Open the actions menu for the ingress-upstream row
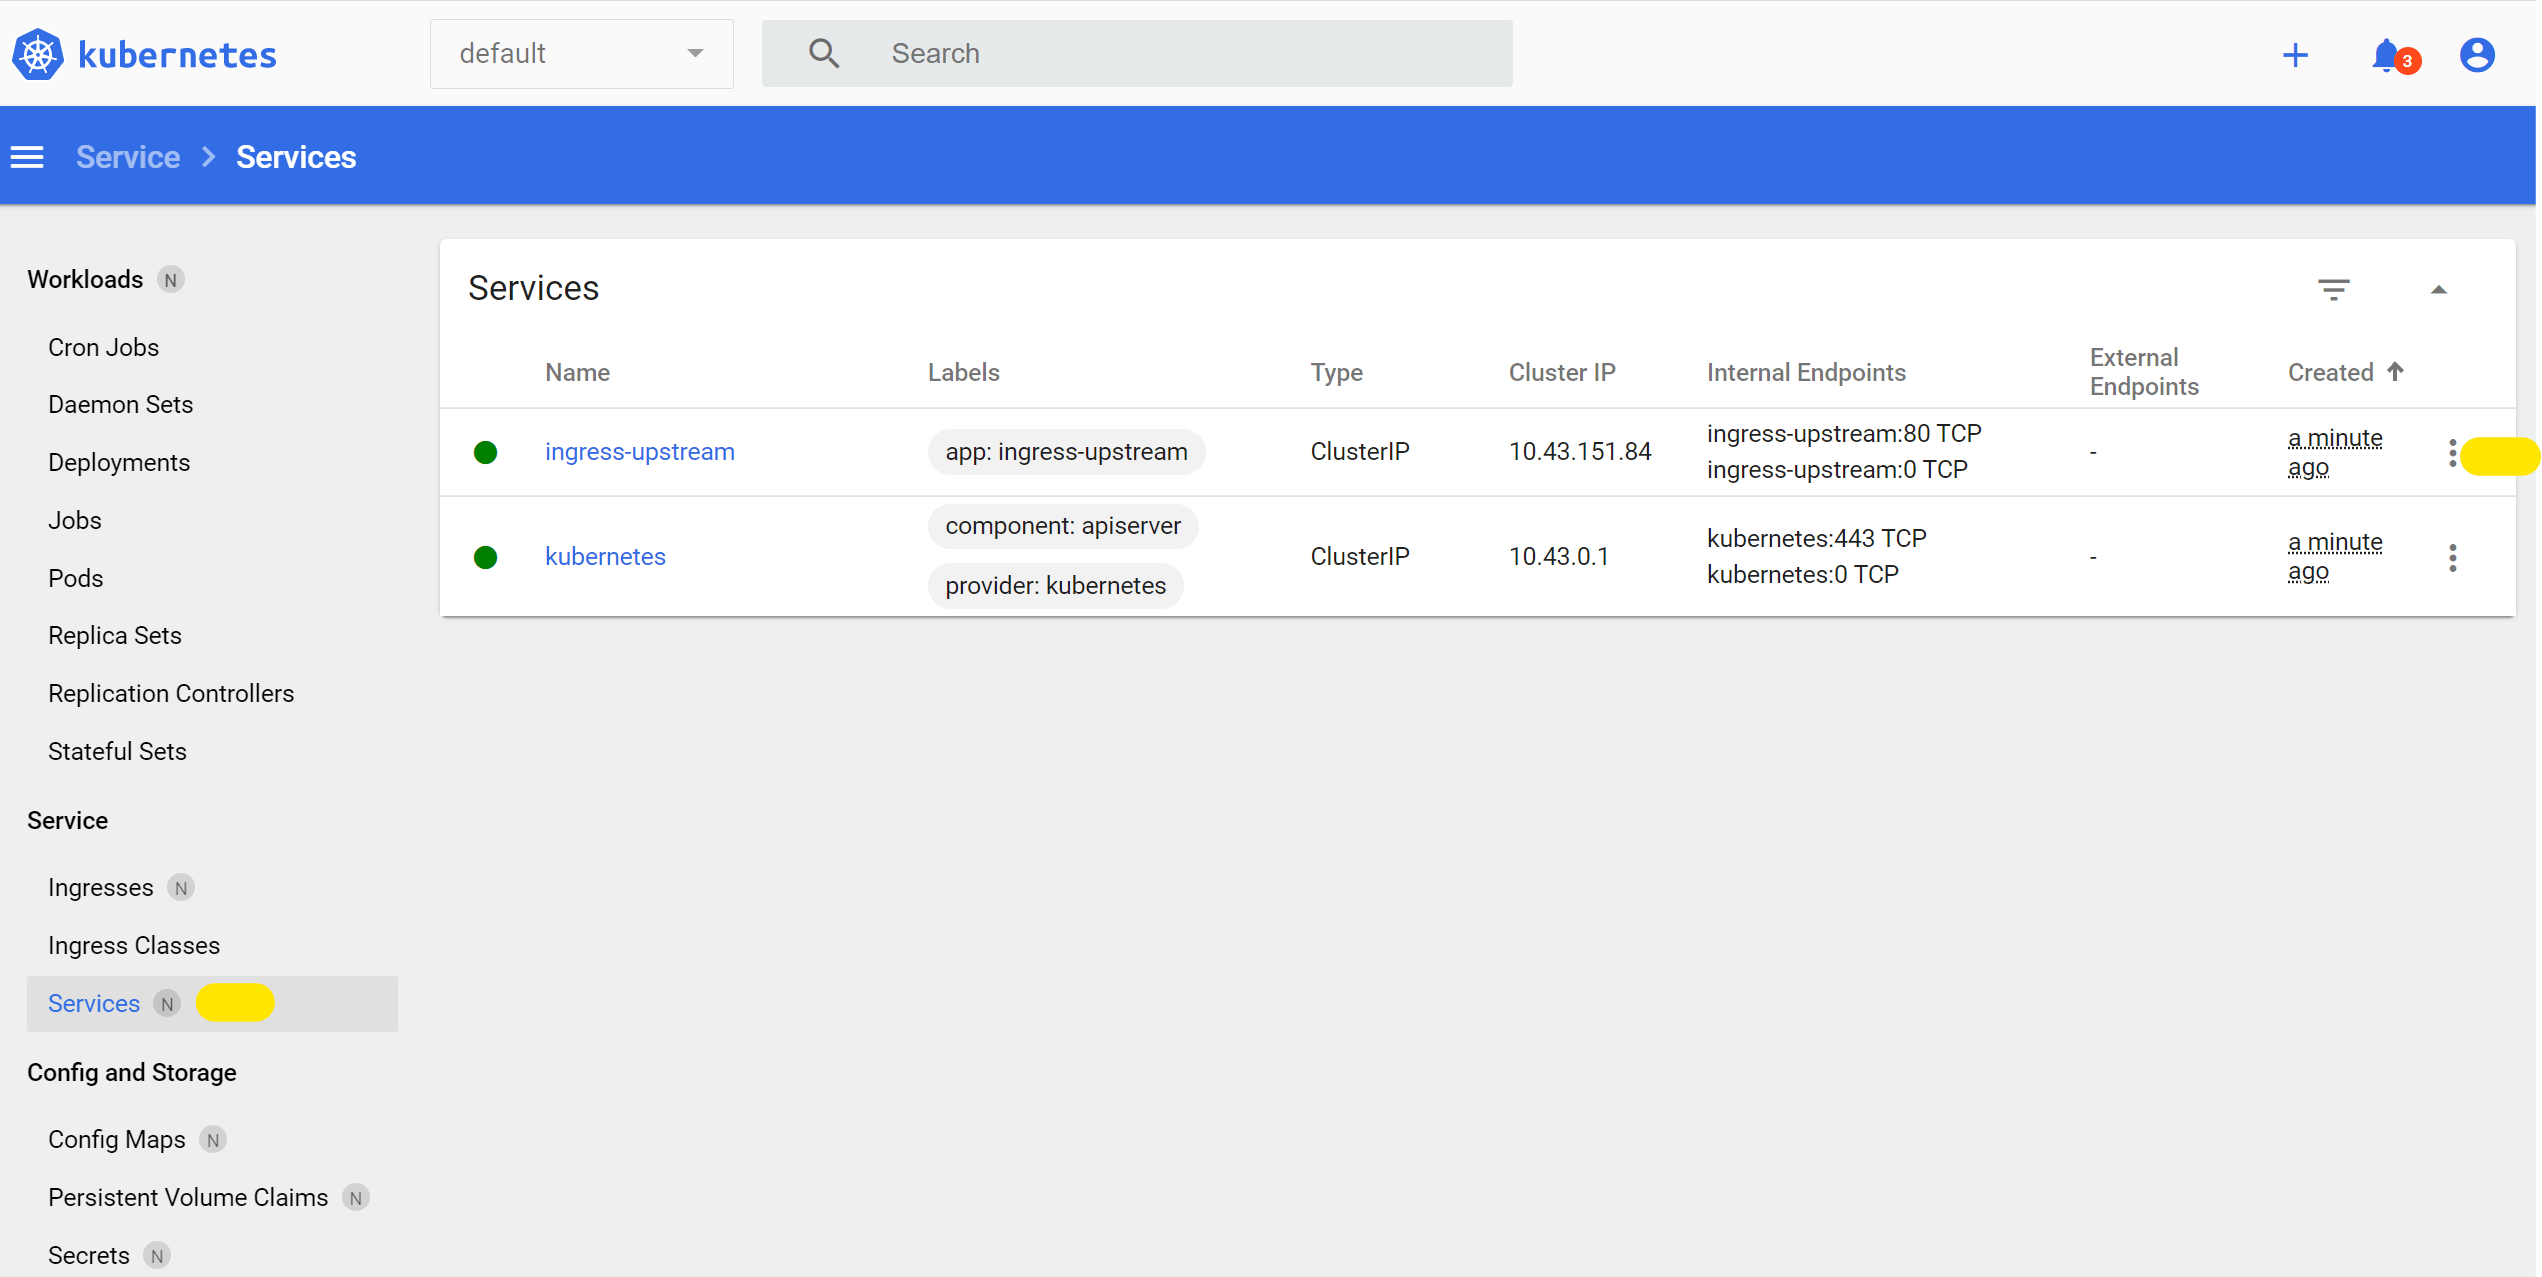Image resolution: width=2542 pixels, height=1277 pixels. (x=2452, y=453)
